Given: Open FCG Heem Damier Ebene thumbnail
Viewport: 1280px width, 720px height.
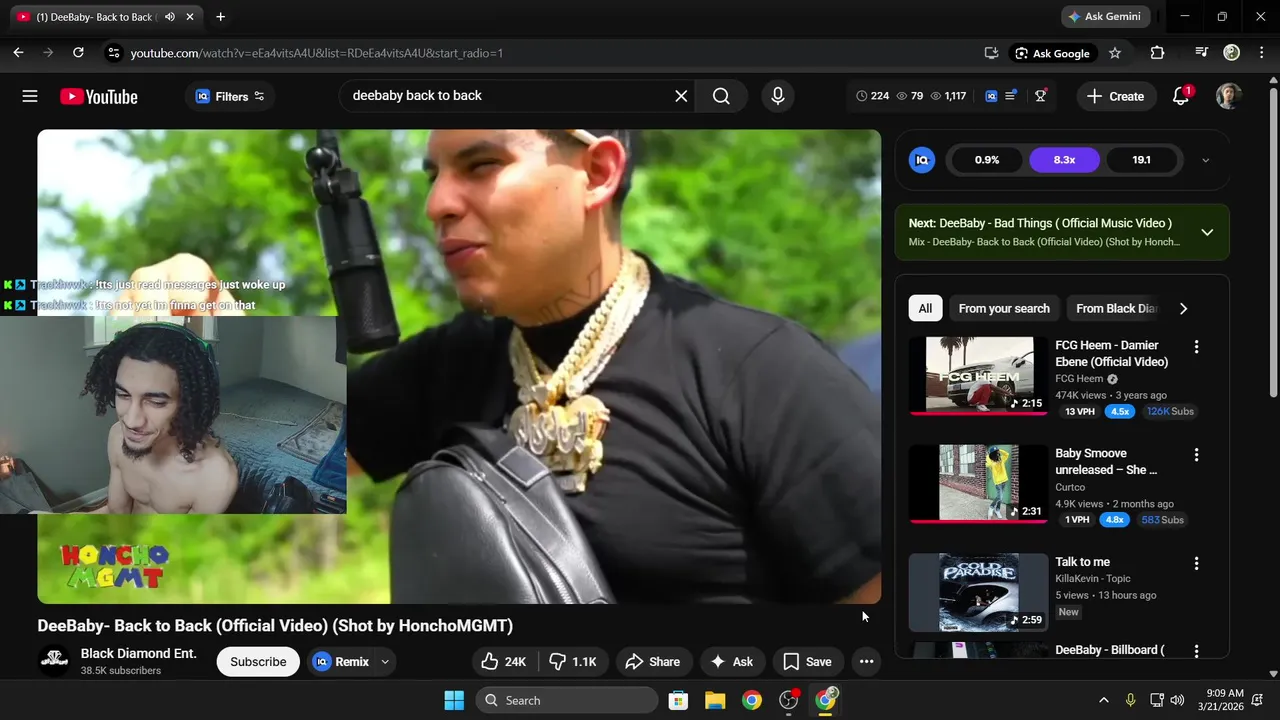Looking at the screenshot, I should click(x=978, y=375).
